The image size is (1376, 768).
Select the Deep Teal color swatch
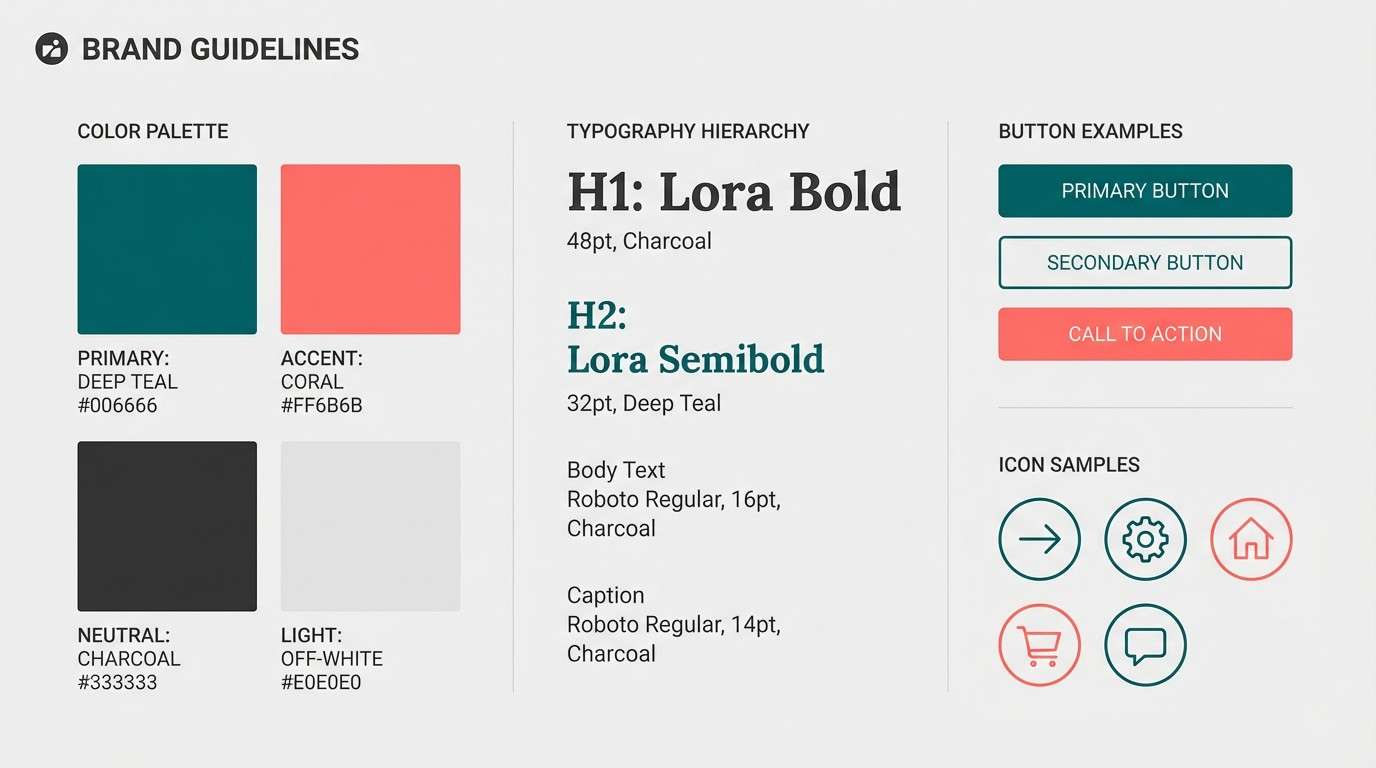[167, 249]
